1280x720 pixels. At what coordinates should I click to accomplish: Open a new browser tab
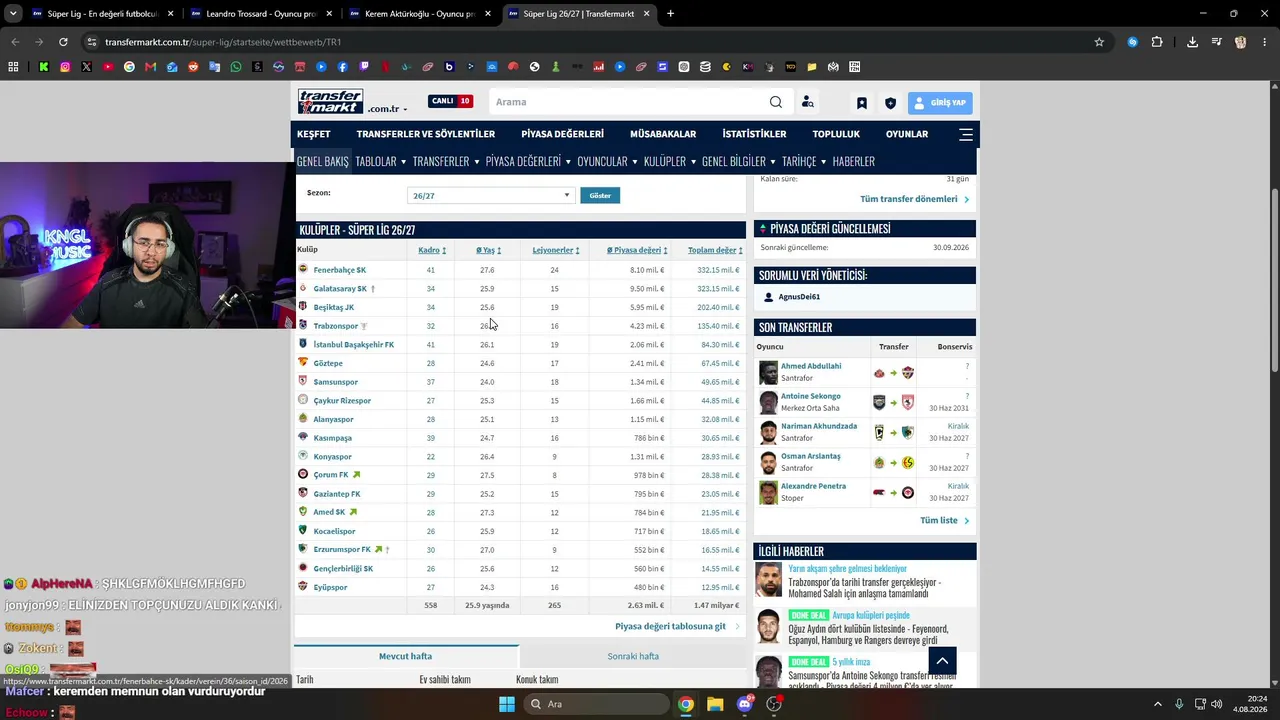(670, 14)
